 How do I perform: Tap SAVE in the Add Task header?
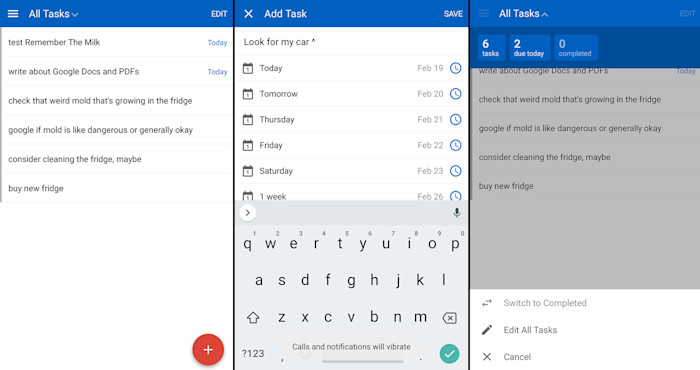(x=453, y=14)
